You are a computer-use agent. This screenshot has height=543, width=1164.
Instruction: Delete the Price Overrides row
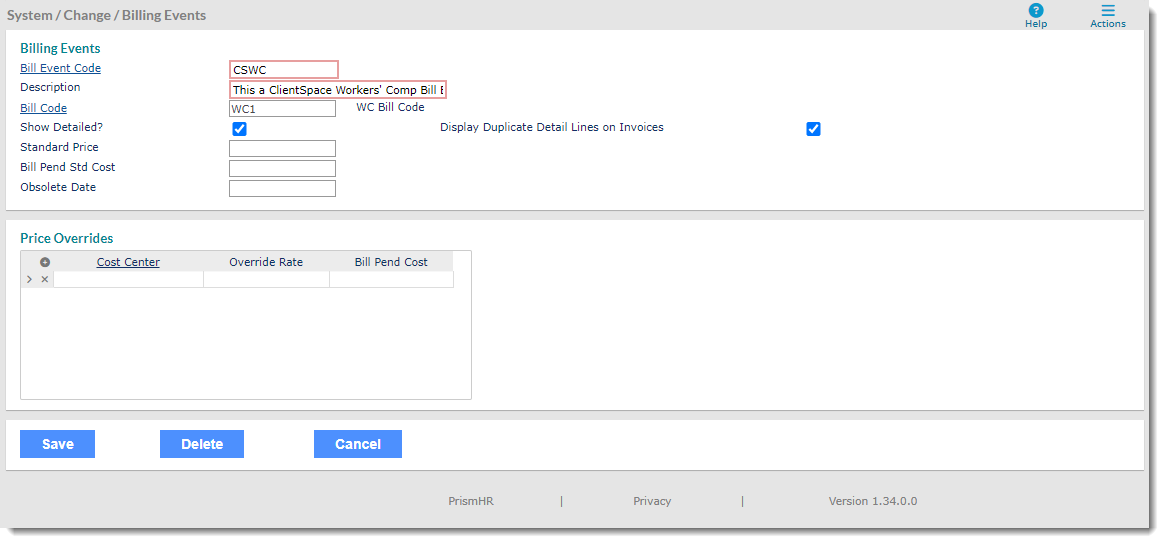pyautogui.click(x=45, y=280)
